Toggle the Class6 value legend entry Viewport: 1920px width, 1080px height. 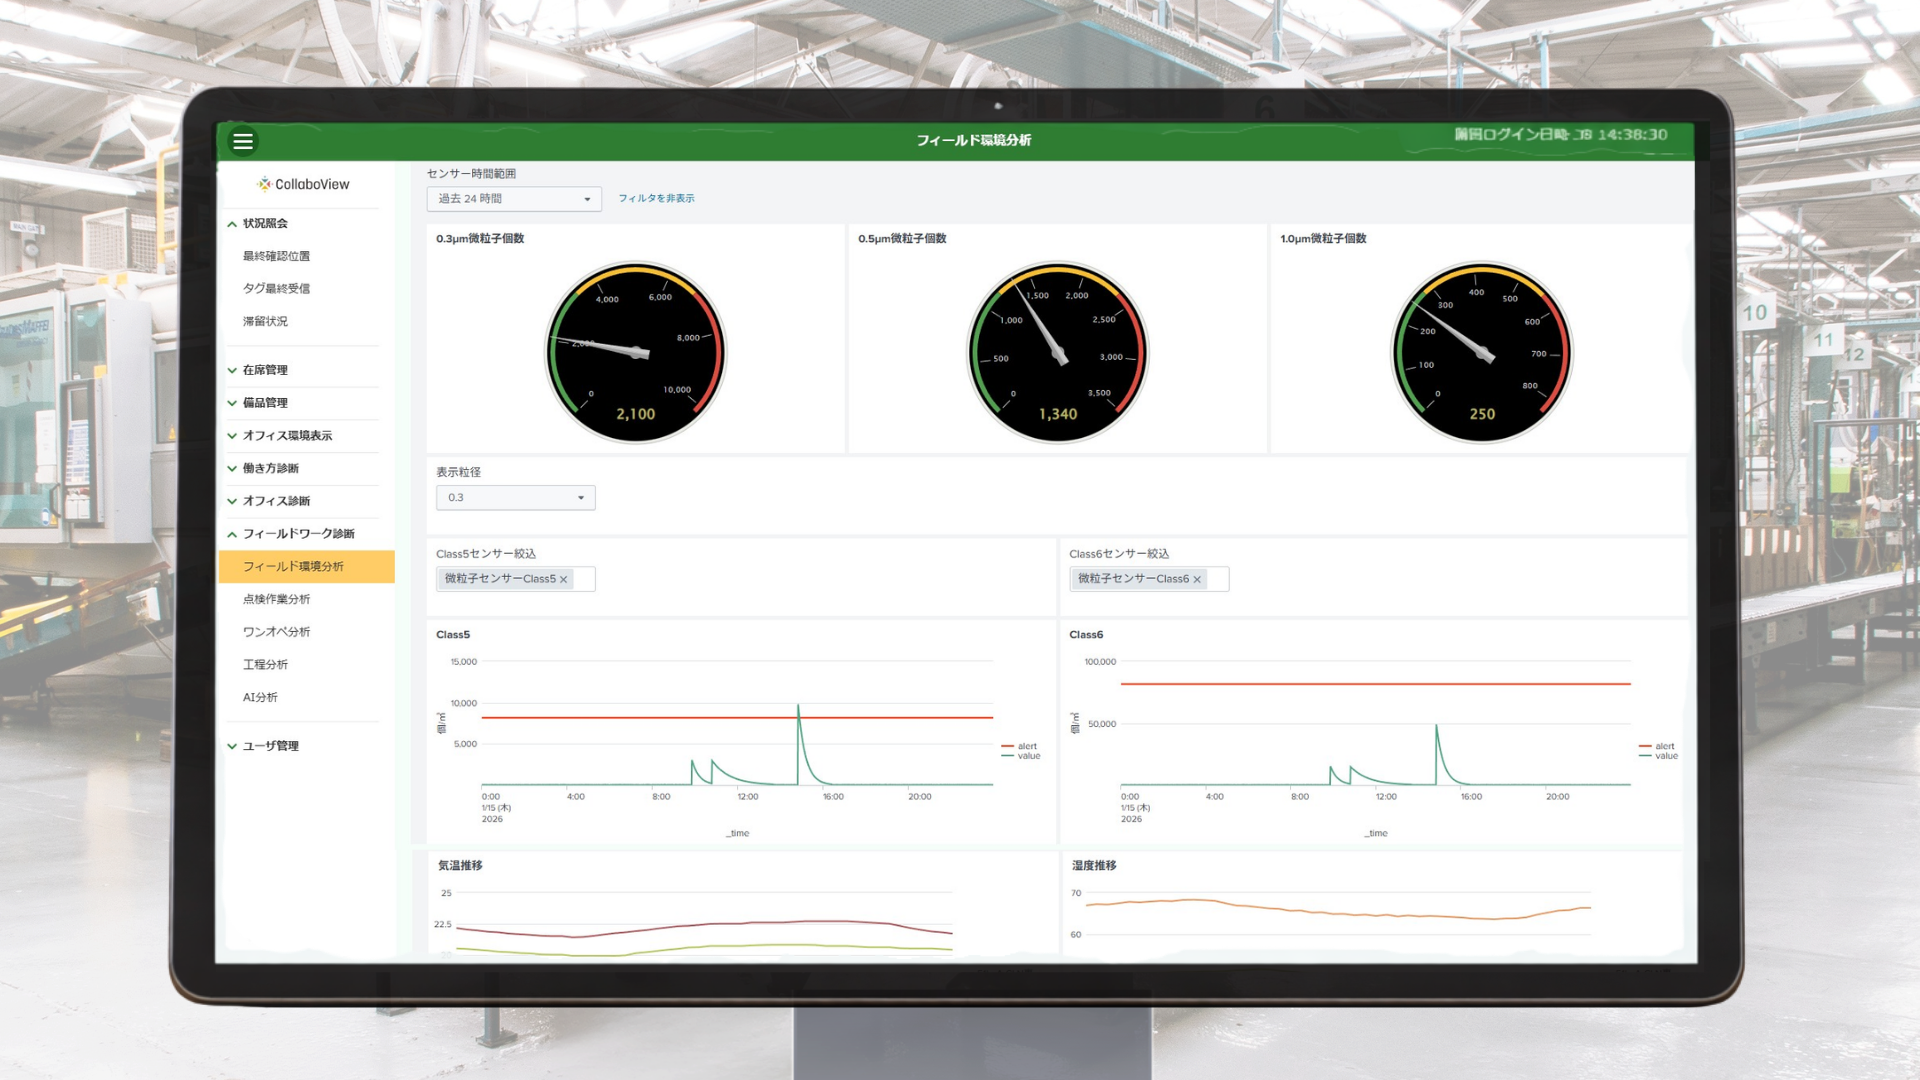[x=1665, y=756]
